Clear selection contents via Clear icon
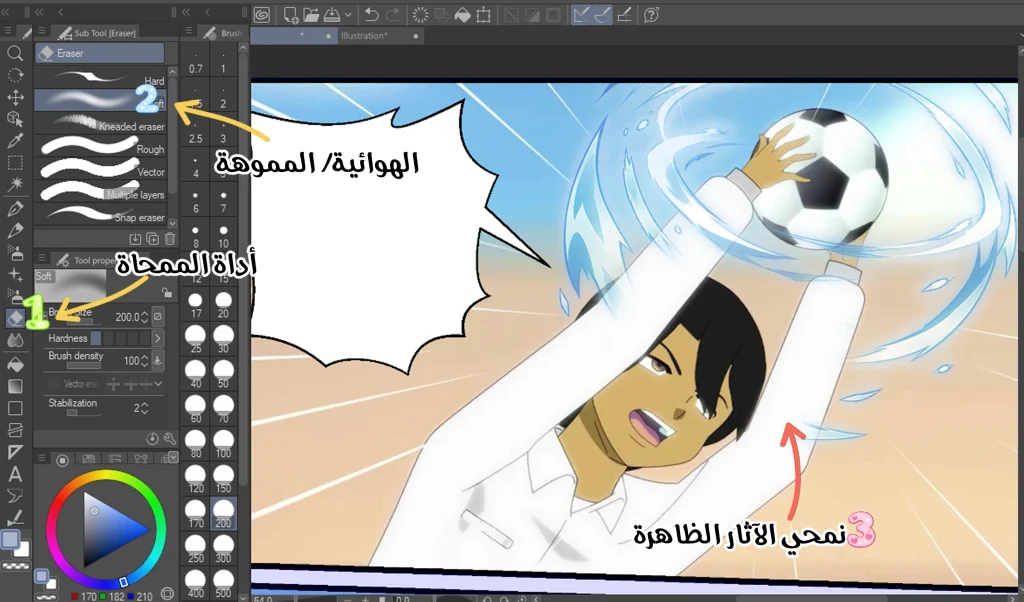Image resolution: width=1024 pixels, height=602 pixels. (x=421, y=14)
